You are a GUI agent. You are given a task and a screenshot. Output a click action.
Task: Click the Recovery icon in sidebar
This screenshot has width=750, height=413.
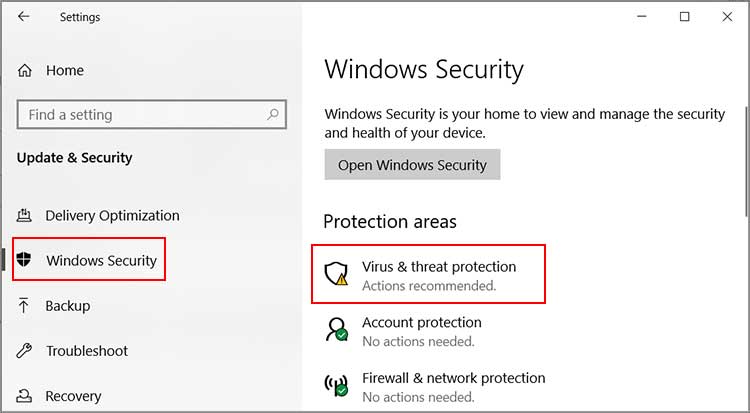click(x=25, y=396)
